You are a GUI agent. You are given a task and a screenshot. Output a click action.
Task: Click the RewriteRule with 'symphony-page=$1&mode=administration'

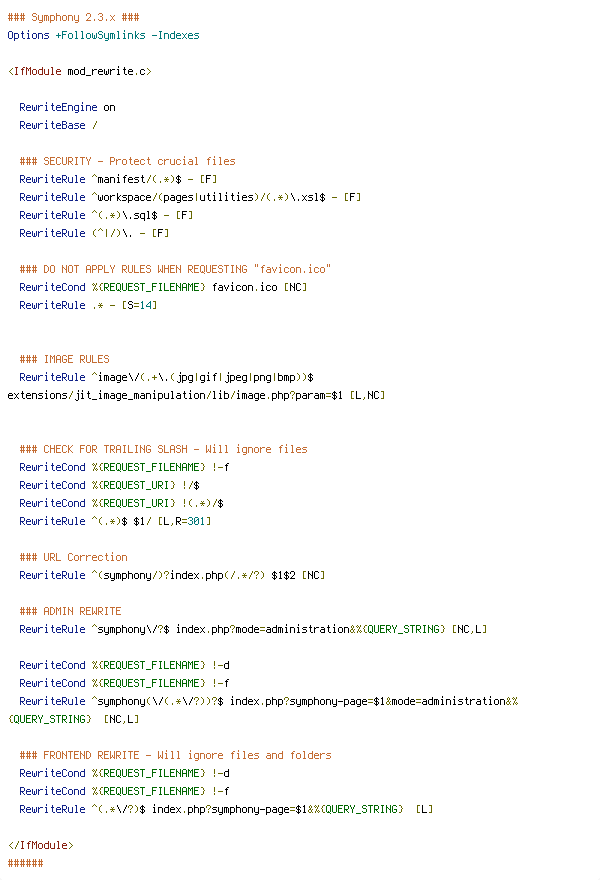tap(269, 701)
